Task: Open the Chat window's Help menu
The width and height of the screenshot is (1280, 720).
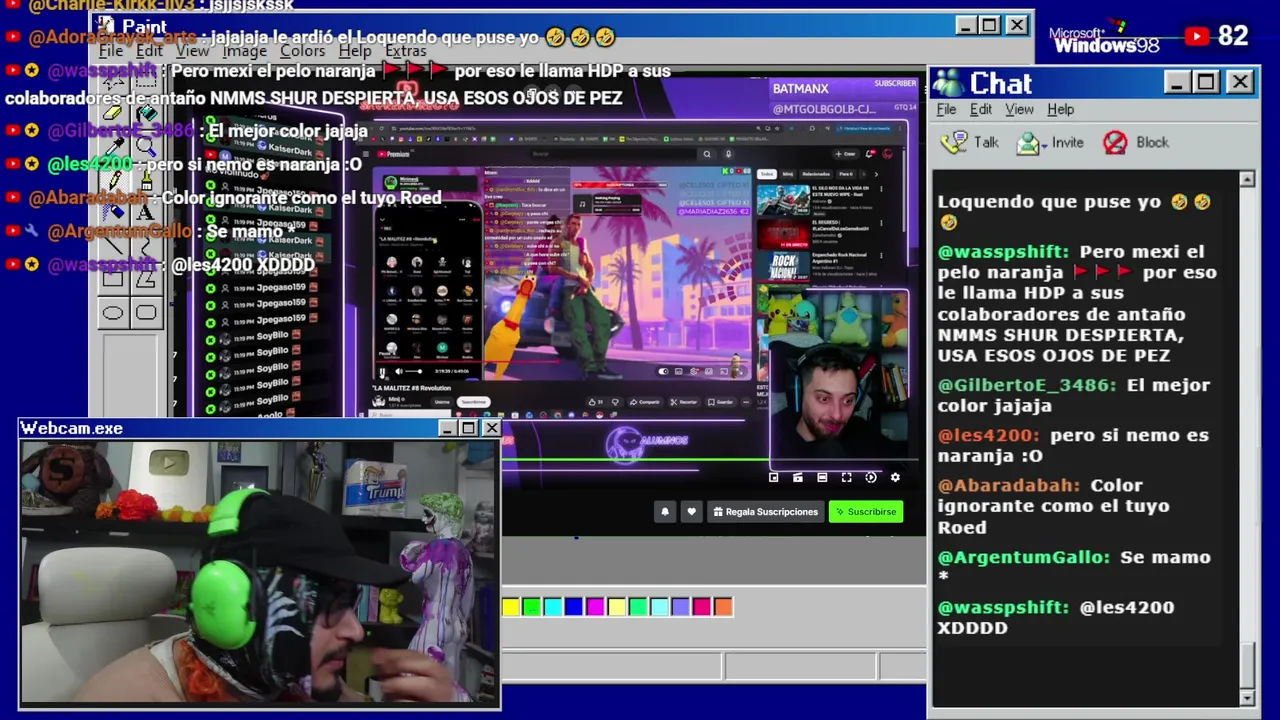Action: click(x=1060, y=109)
